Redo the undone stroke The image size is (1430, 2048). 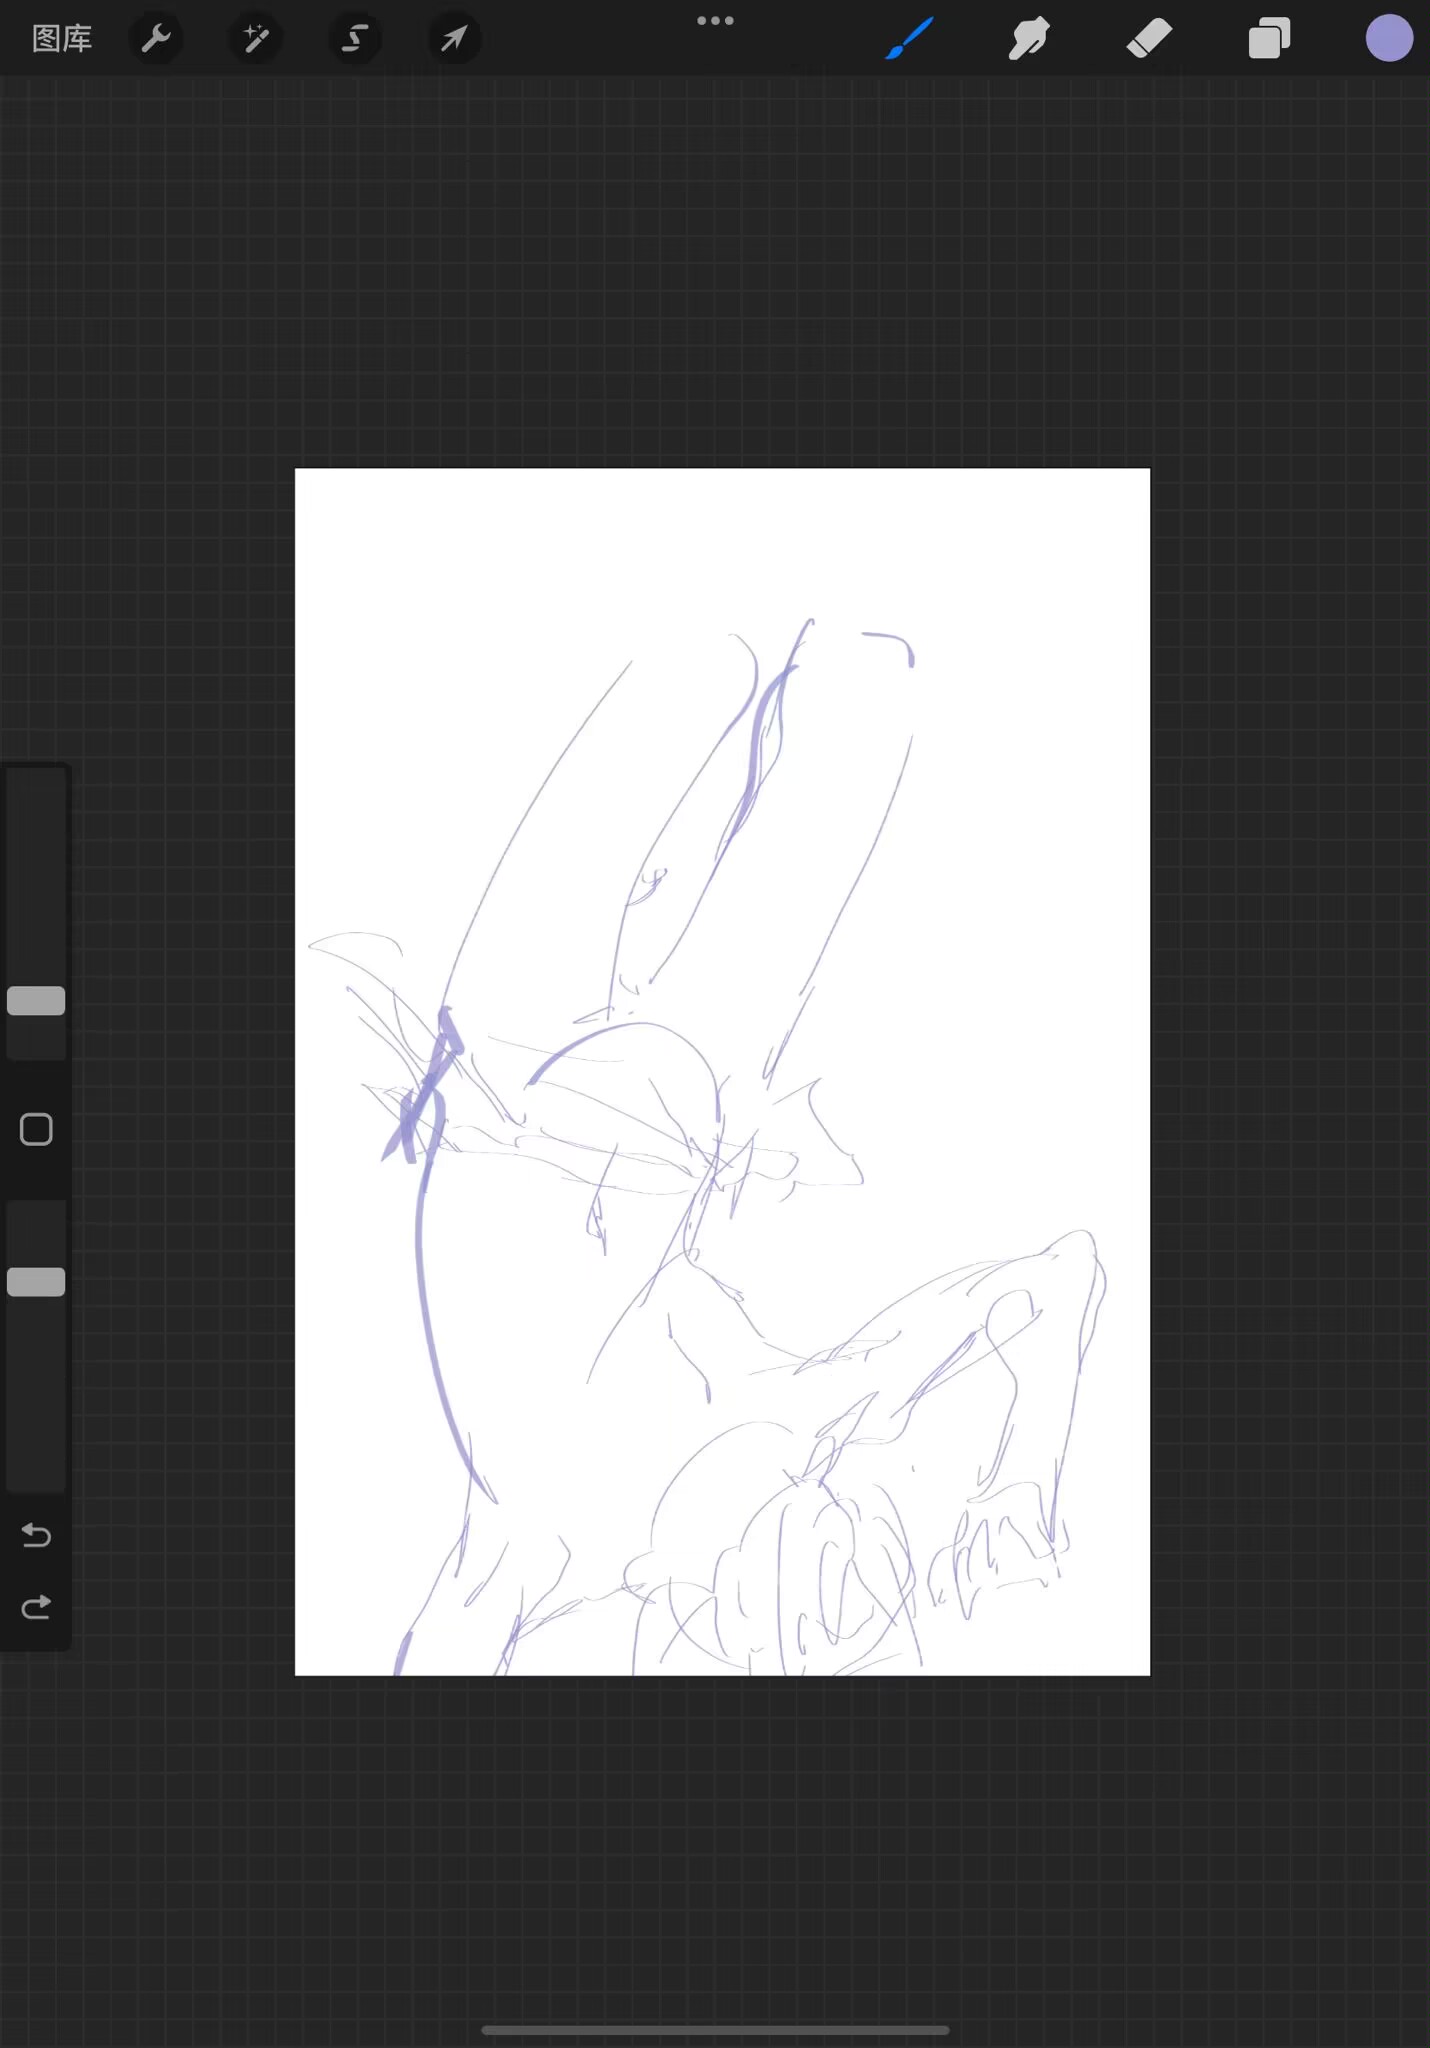(36, 1607)
